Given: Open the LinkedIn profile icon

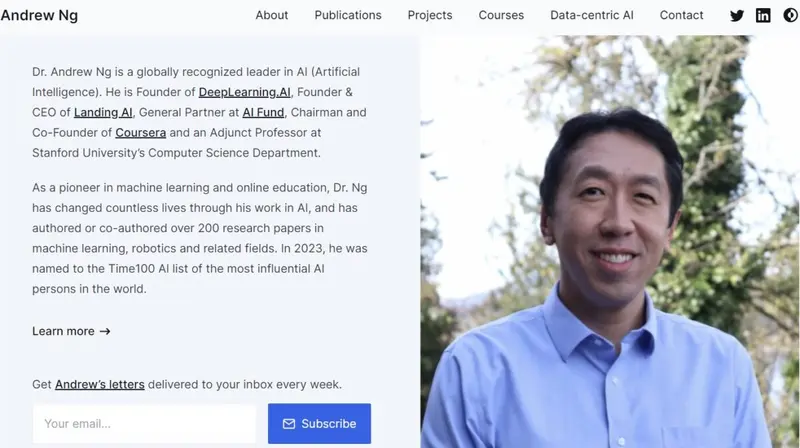Looking at the screenshot, I should [763, 15].
